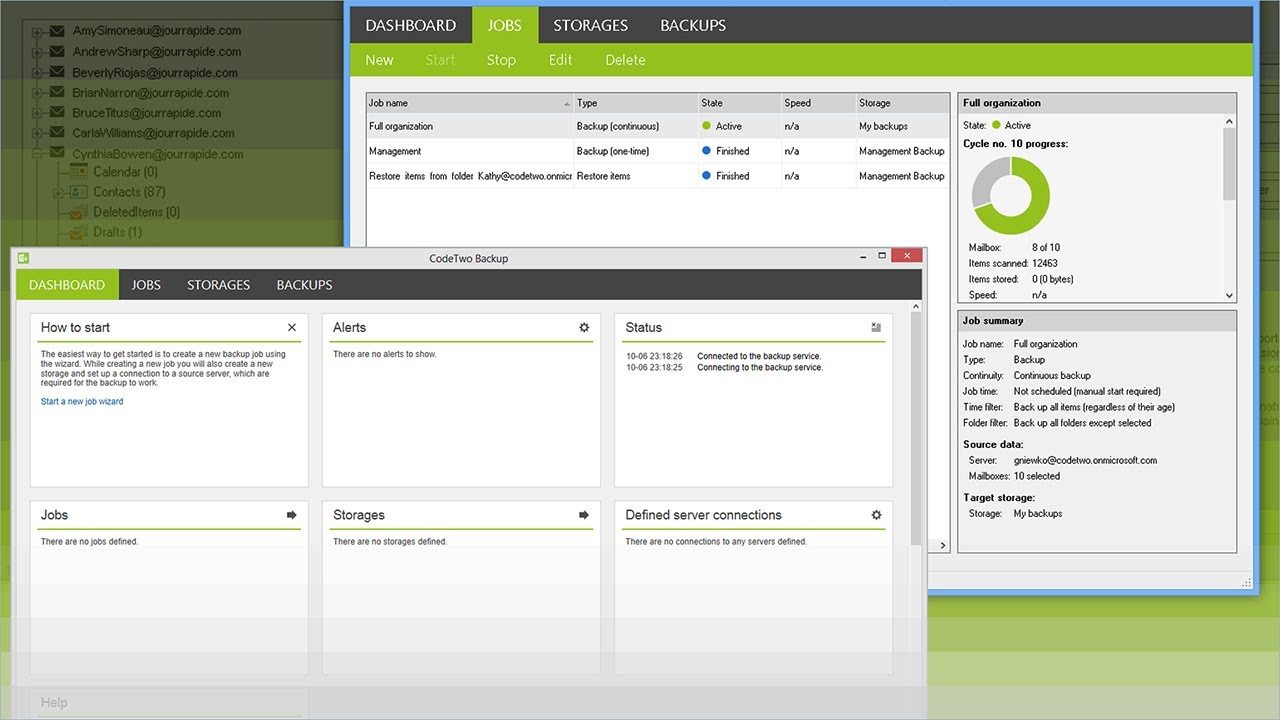The width and height of the screenshot is (1280, 720).
Task: Click the cycle progress donut chart
Action: (1011, 196)
